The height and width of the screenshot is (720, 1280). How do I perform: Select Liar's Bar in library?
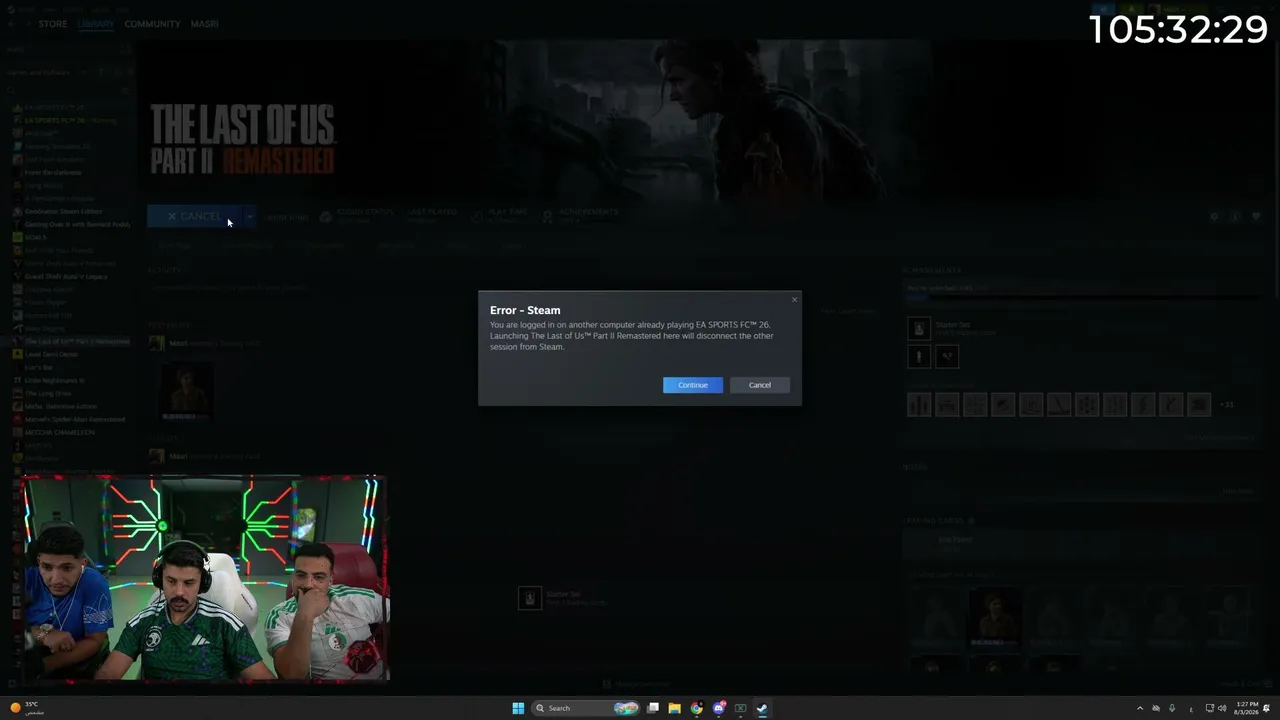[x=70, y=367]
